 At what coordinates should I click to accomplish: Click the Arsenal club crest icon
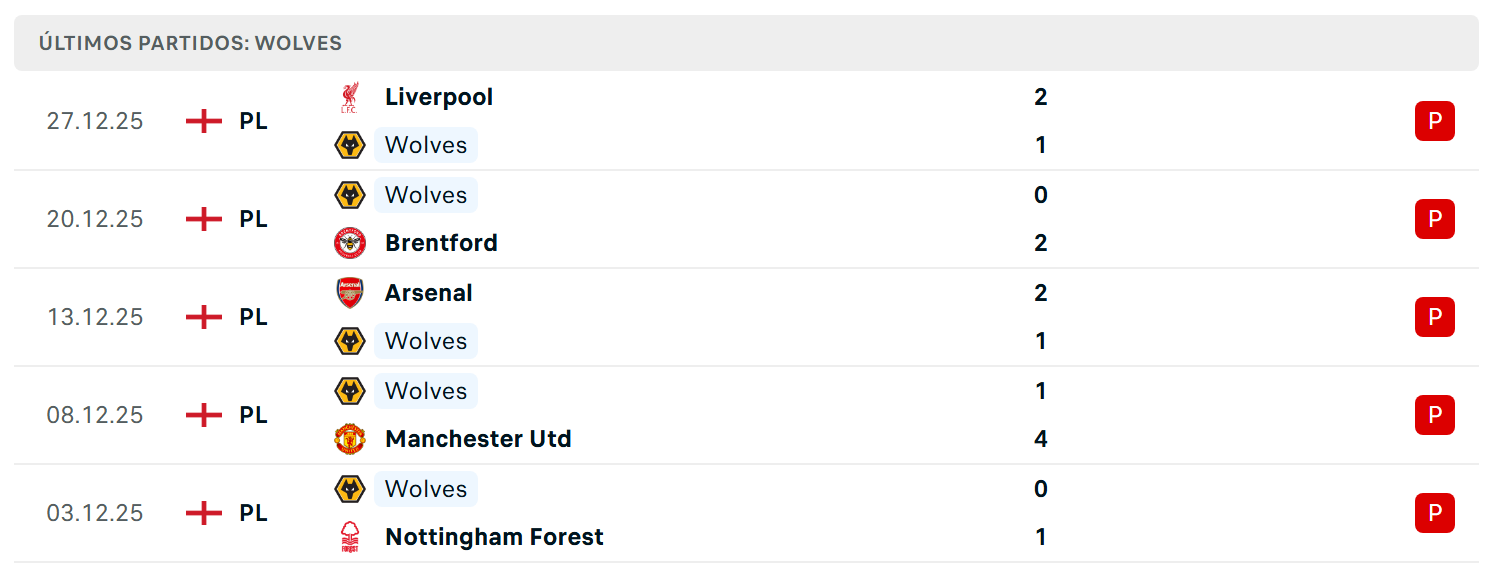coord(349,293)
